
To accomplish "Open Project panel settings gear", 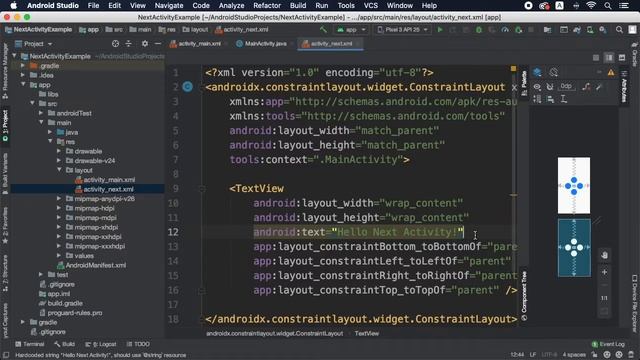I will point(145,44).
